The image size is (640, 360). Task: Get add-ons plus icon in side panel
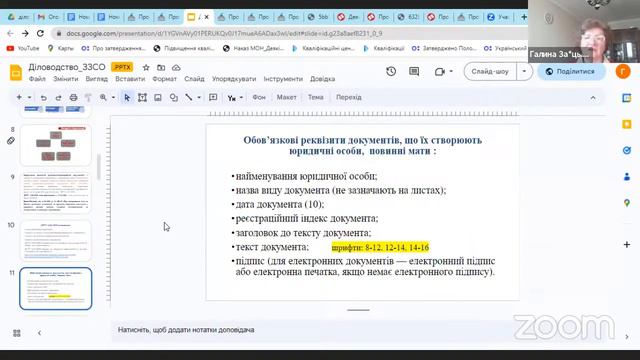pyautogui.click(x=627, y=244)
